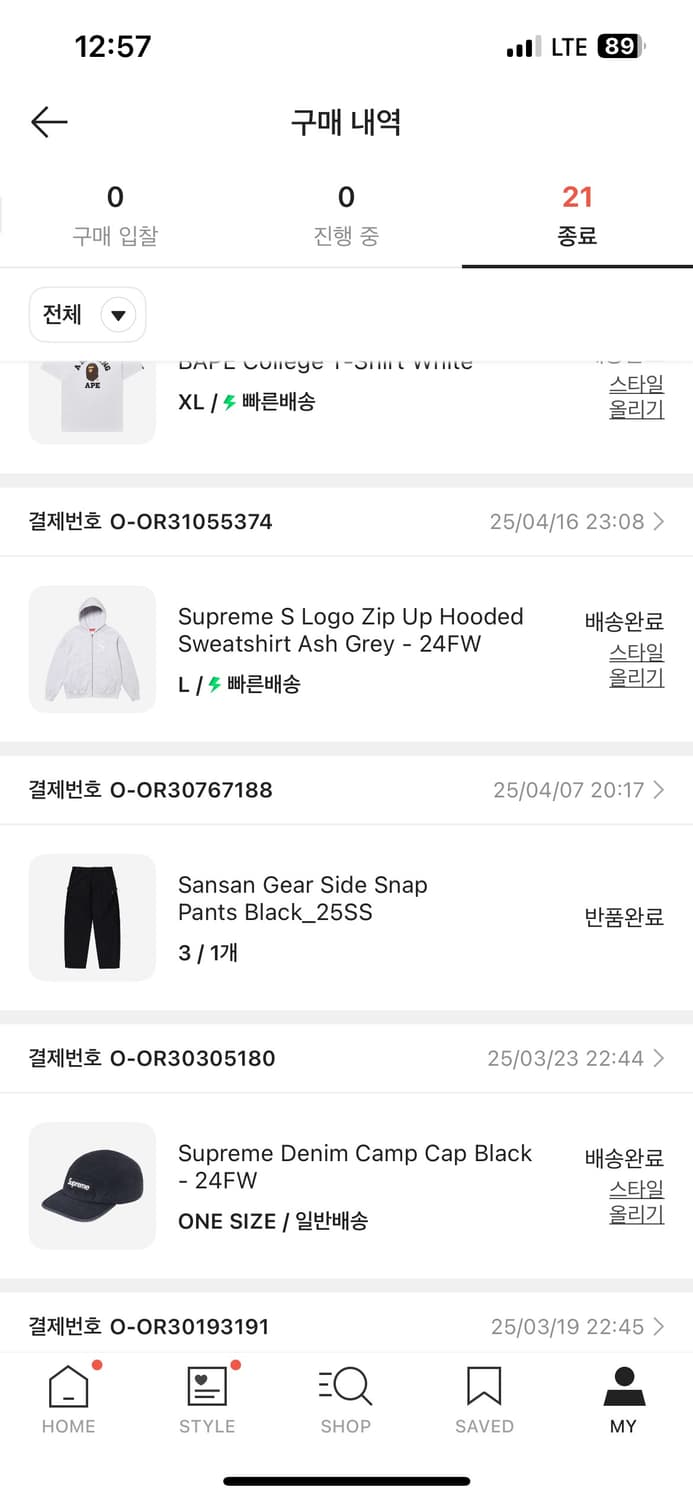
Task: Open the Sansan Gear black pants thumbnail
Action: (x=92, y=917)
